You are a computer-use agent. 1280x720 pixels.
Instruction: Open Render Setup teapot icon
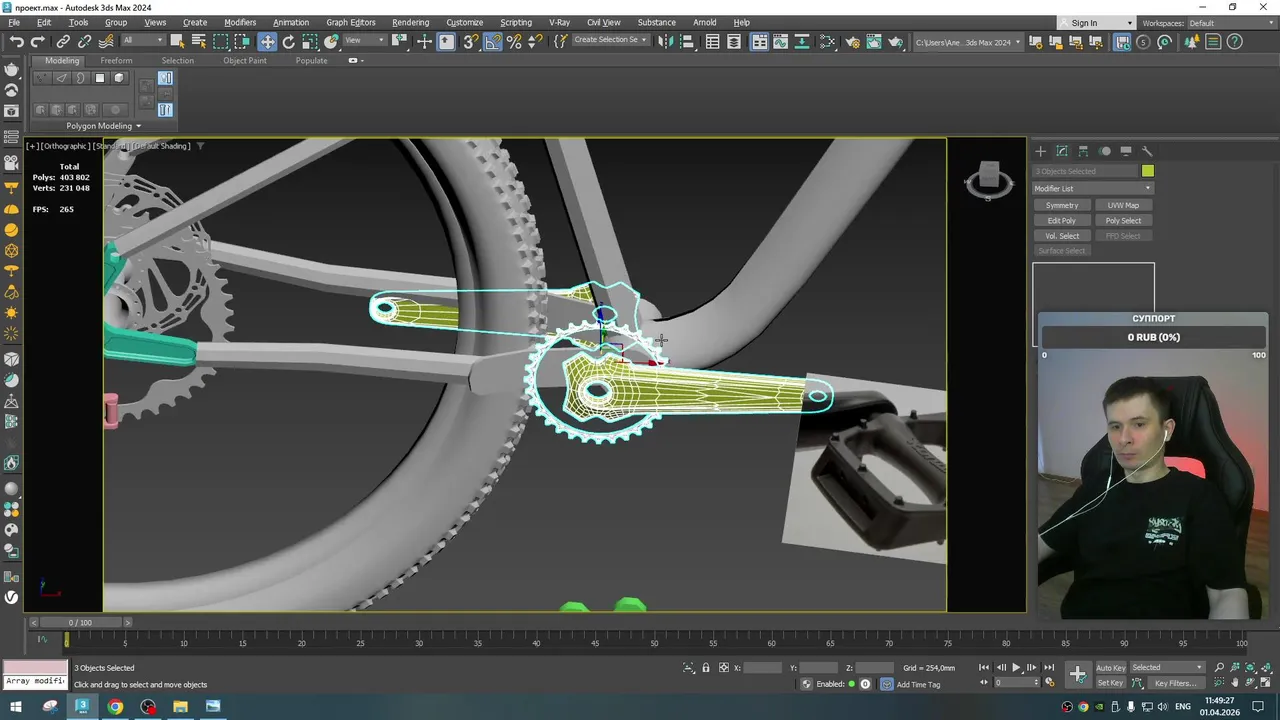click(x=853, y=41)
